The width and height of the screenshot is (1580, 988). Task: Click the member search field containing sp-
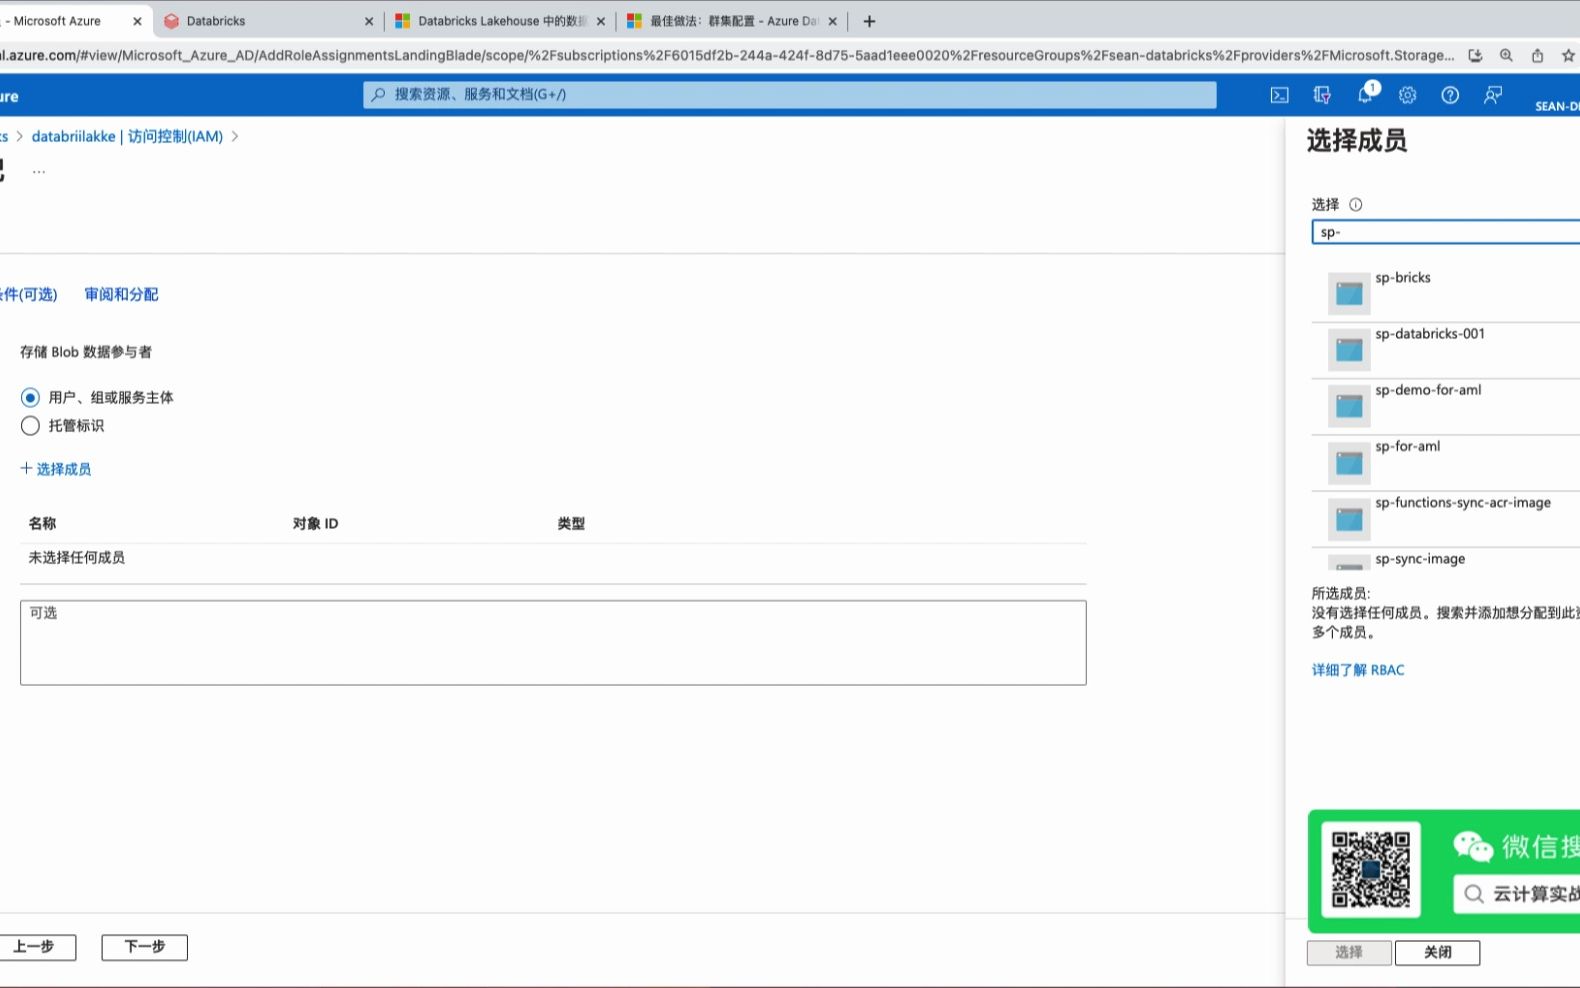point(1446,232)
